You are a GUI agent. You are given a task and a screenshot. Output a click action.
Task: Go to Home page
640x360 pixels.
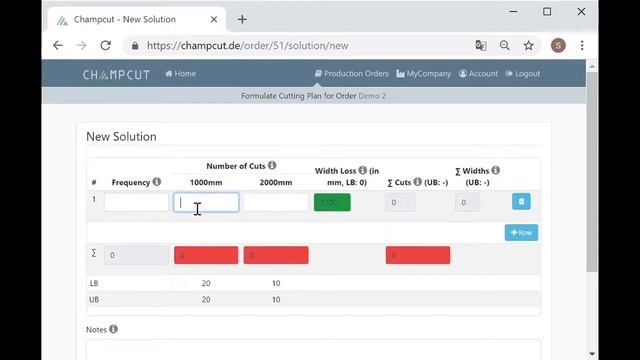point(180,74)
